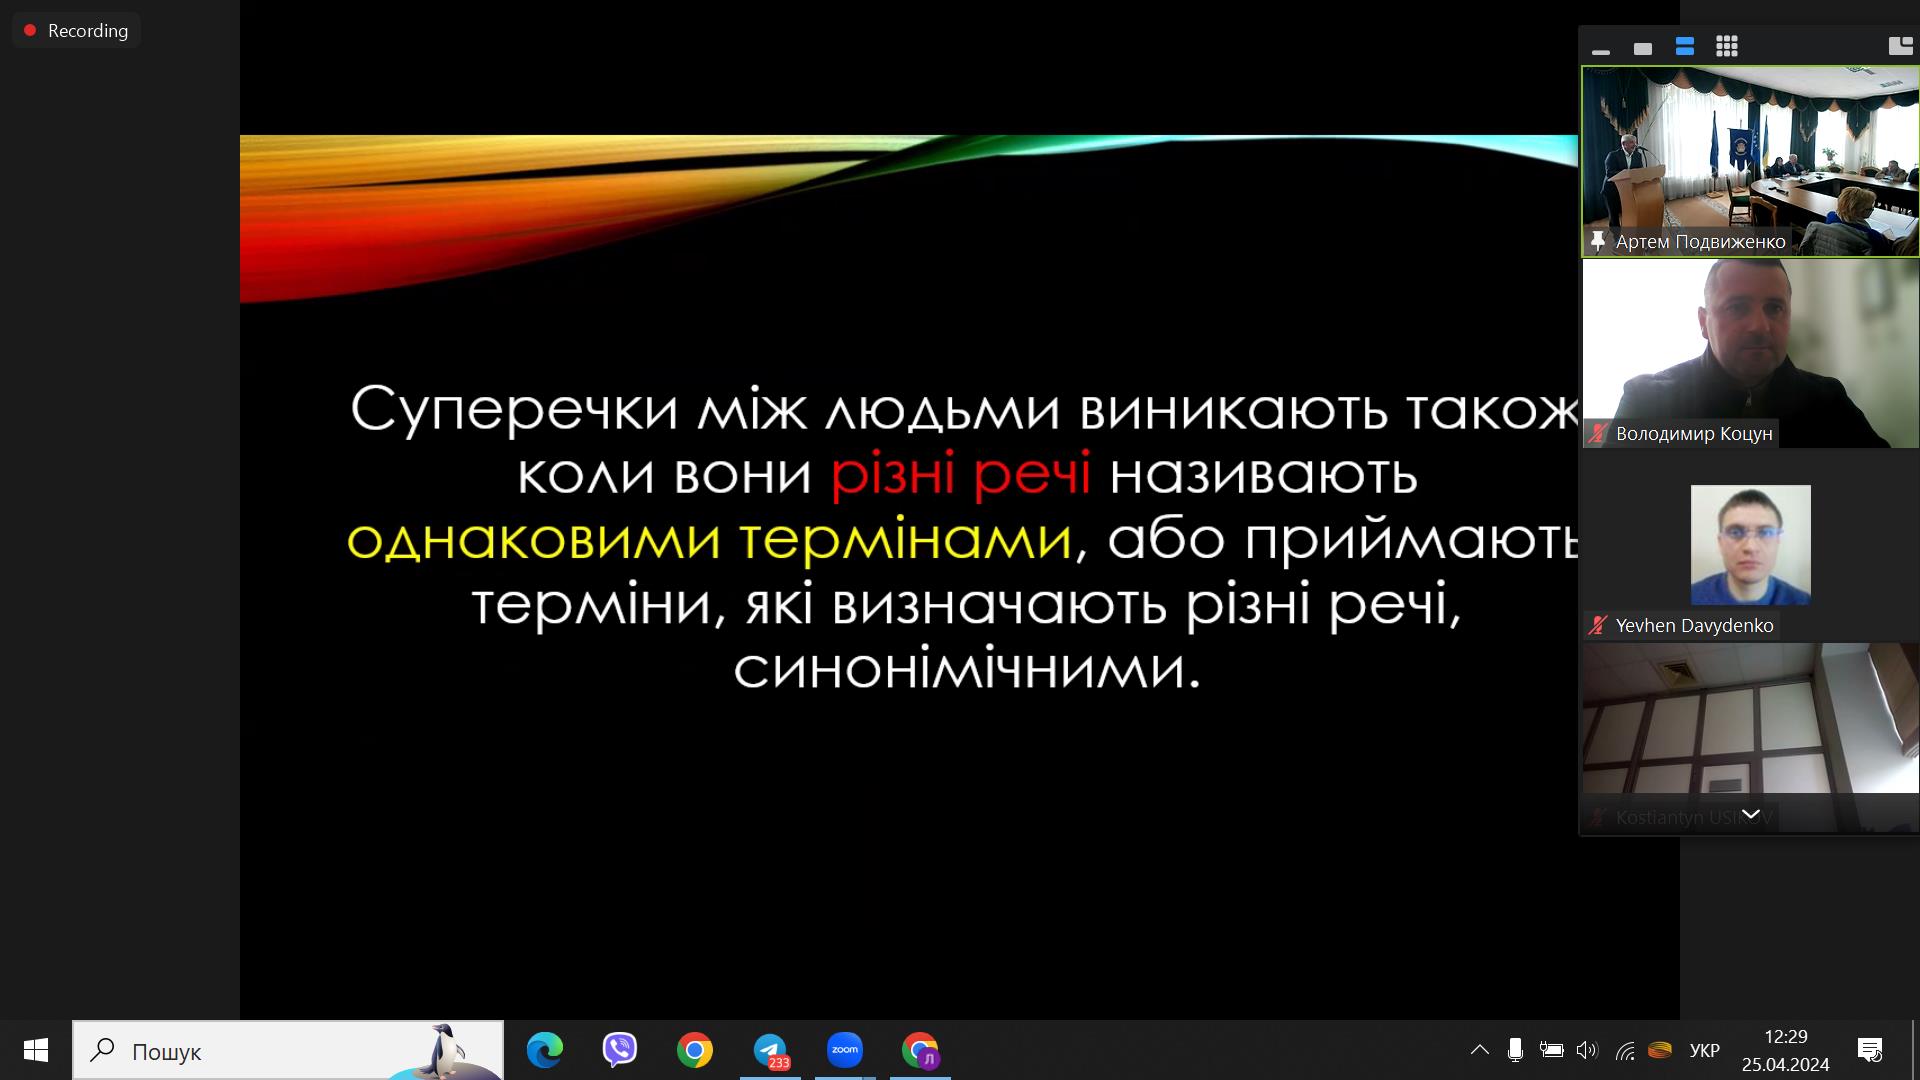Expand more participants with down chevron
This screenshot has width=1920, height=1080.
click(1751, 814)
